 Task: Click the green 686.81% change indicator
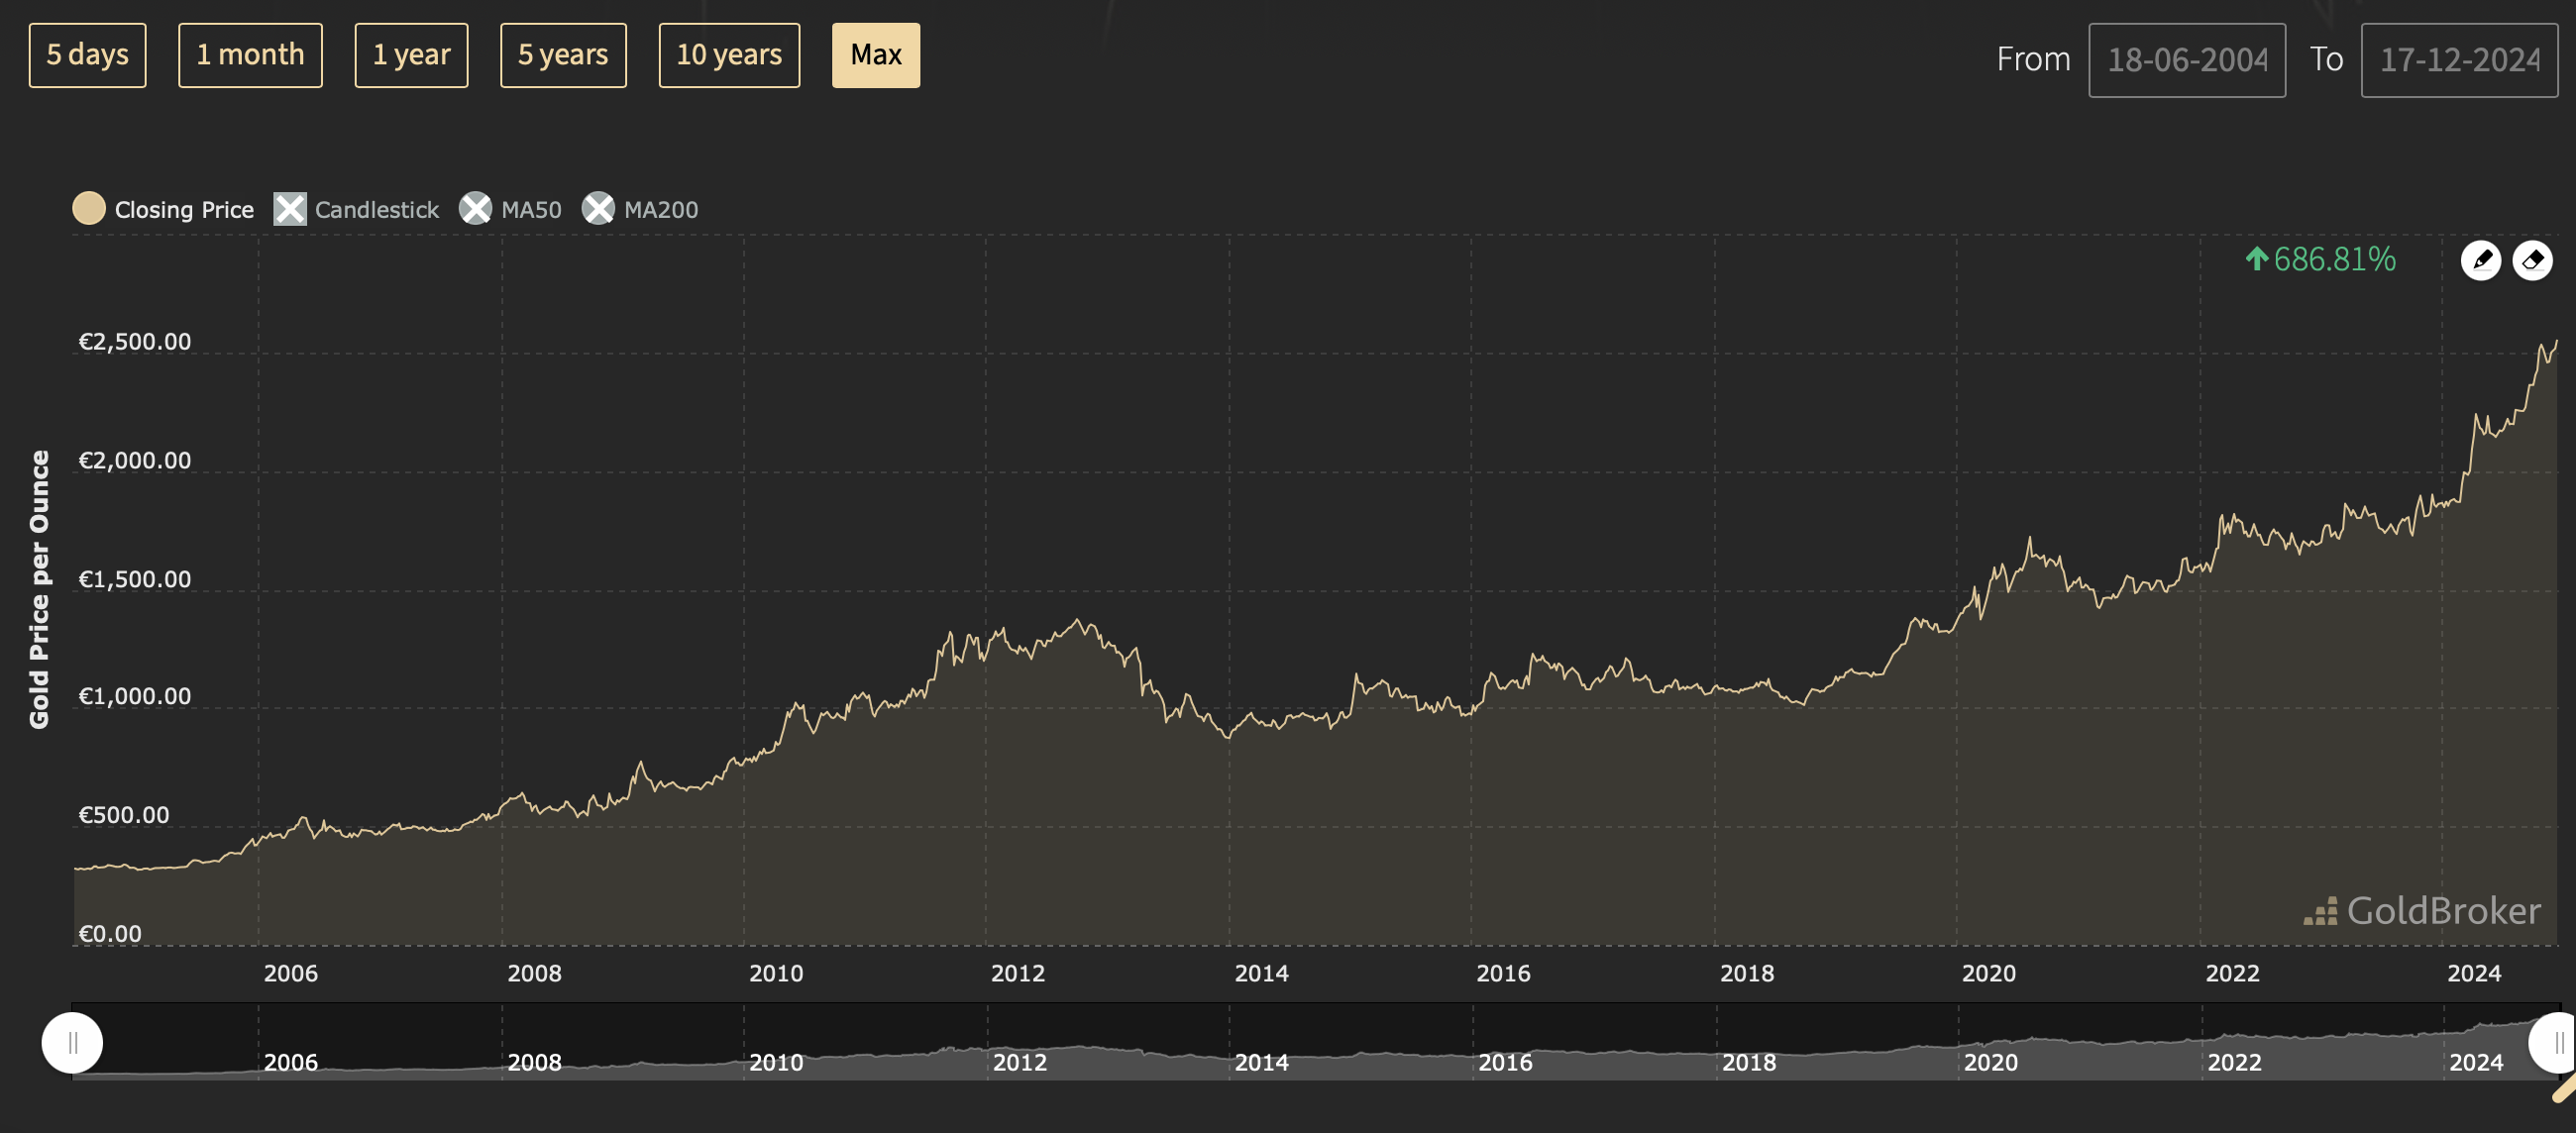[2320, 260]
